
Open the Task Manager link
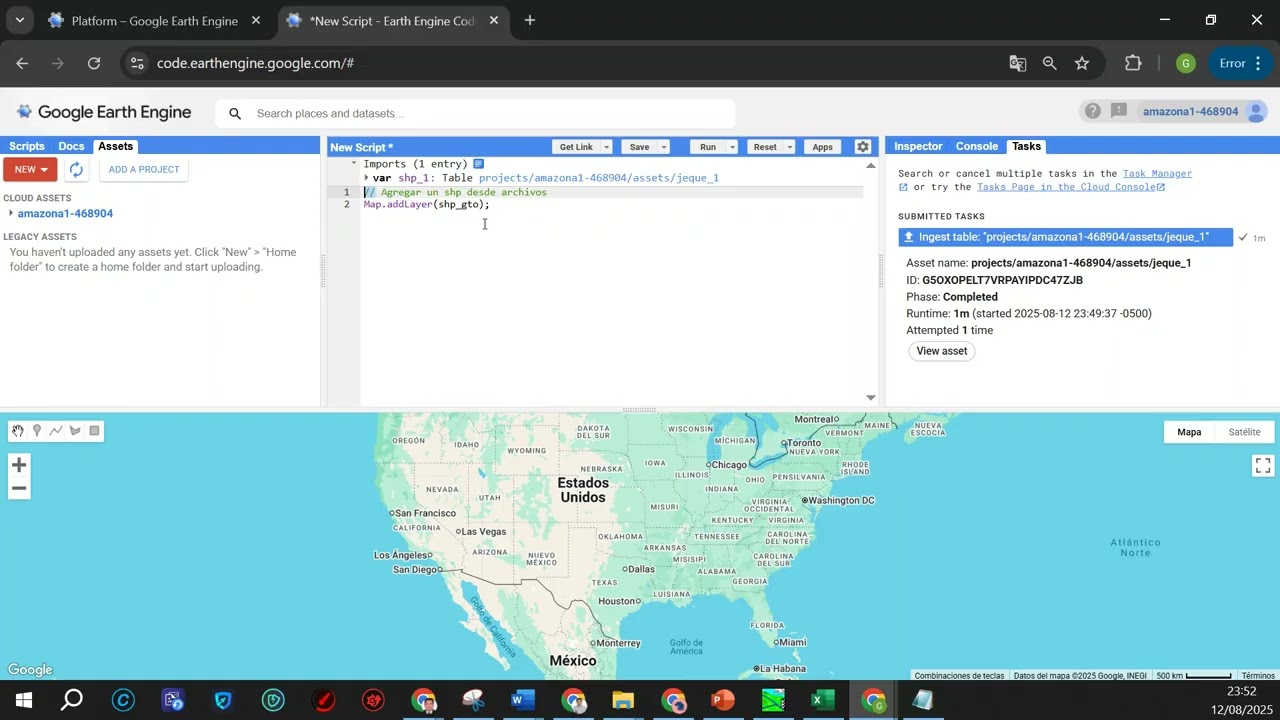coord(1157,174)
